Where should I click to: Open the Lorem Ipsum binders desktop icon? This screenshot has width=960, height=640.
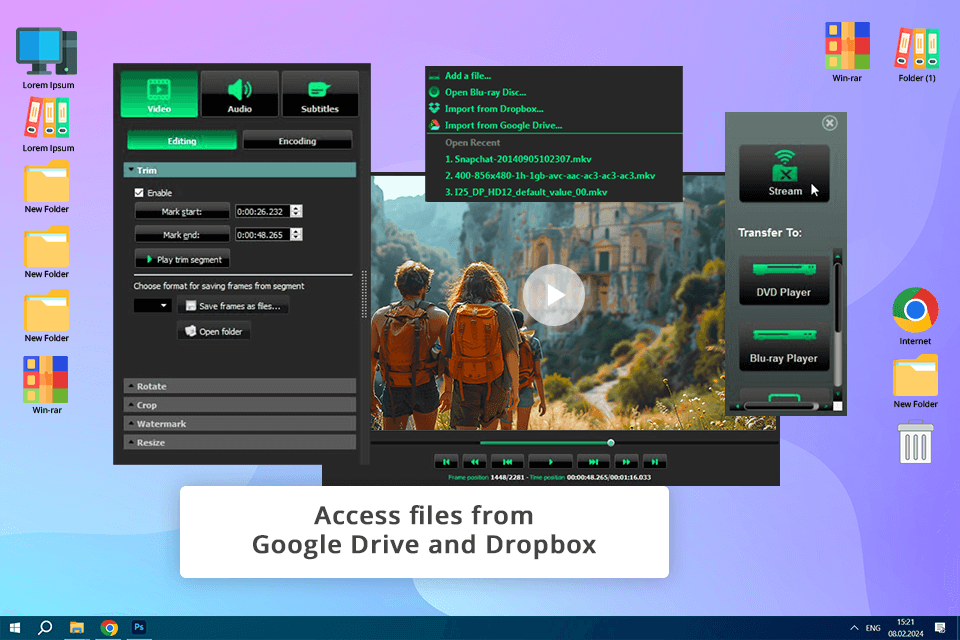pyautogui.click(x=48, y=125)
